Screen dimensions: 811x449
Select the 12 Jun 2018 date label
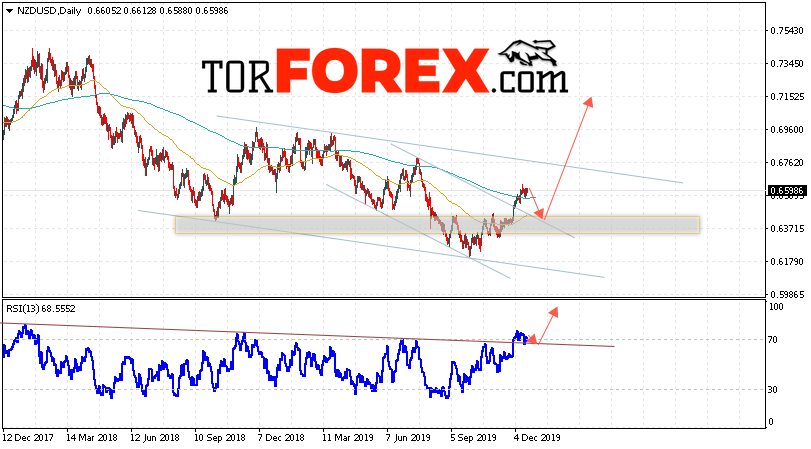(155, 438)
